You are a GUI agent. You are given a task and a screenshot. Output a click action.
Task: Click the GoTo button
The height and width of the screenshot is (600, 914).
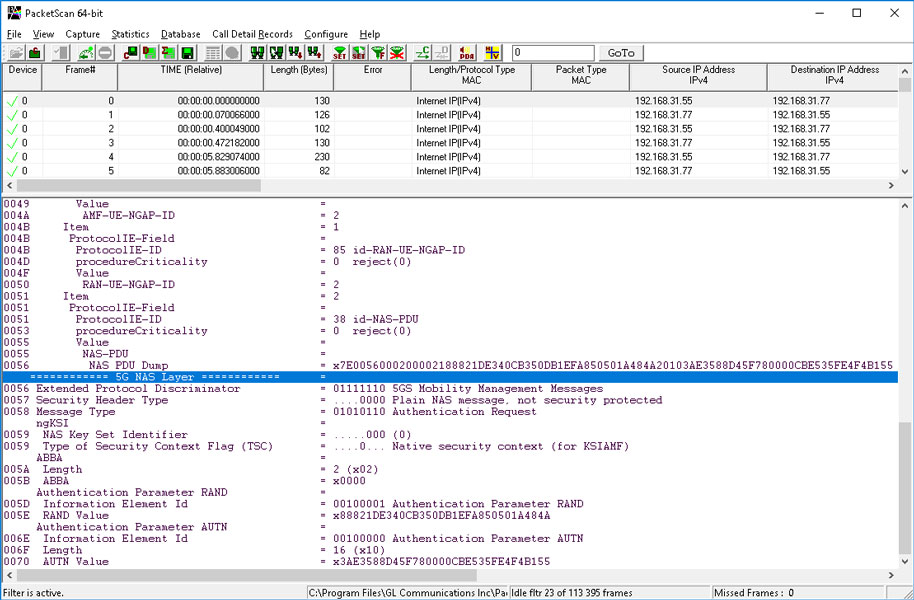621,53
